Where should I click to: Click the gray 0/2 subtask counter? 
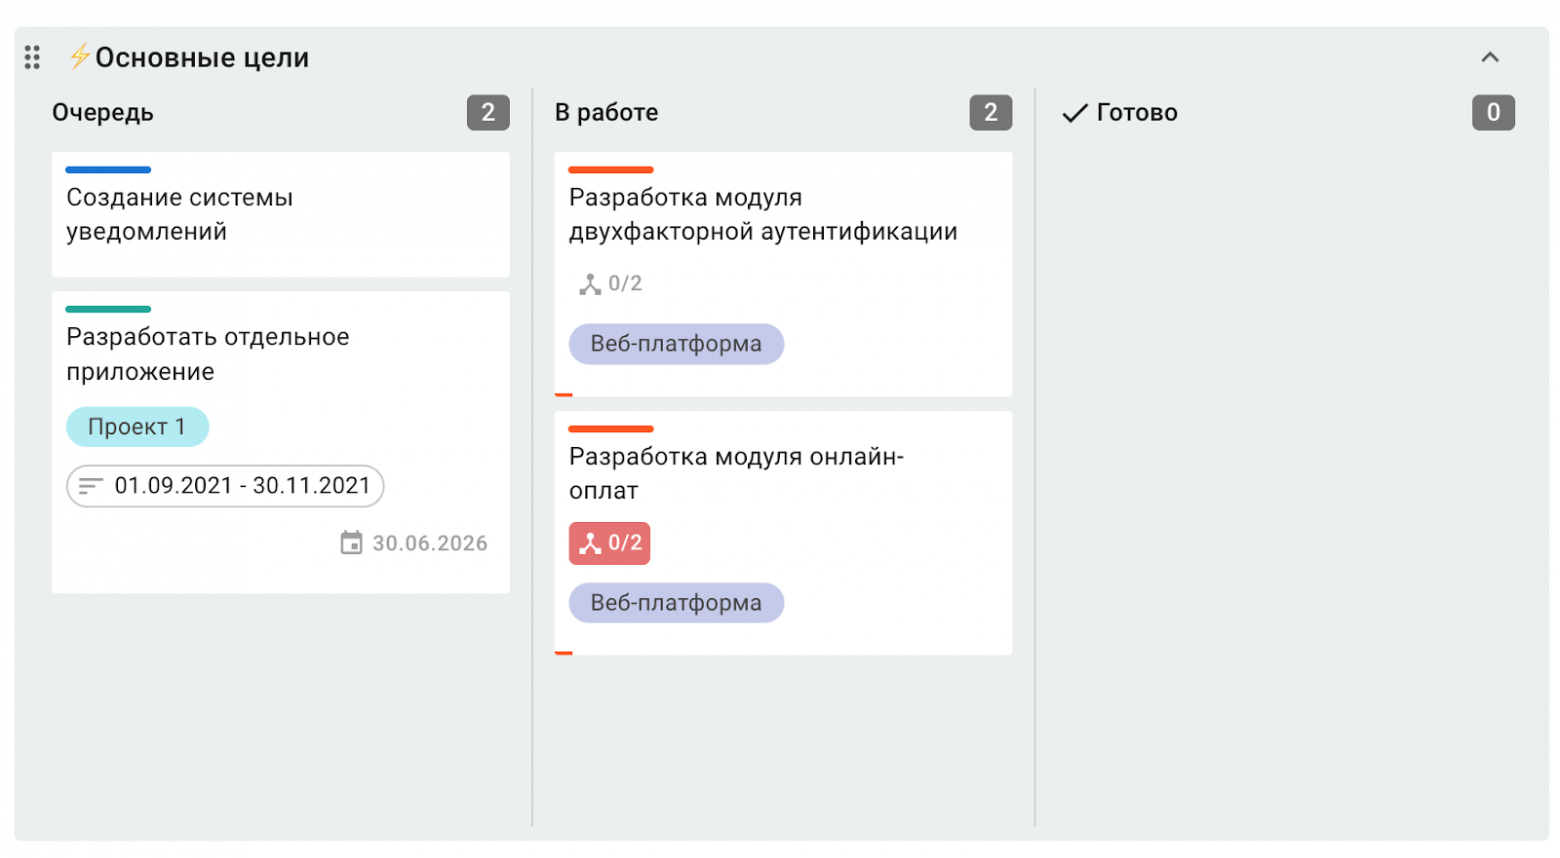click(x=611, y=284)
